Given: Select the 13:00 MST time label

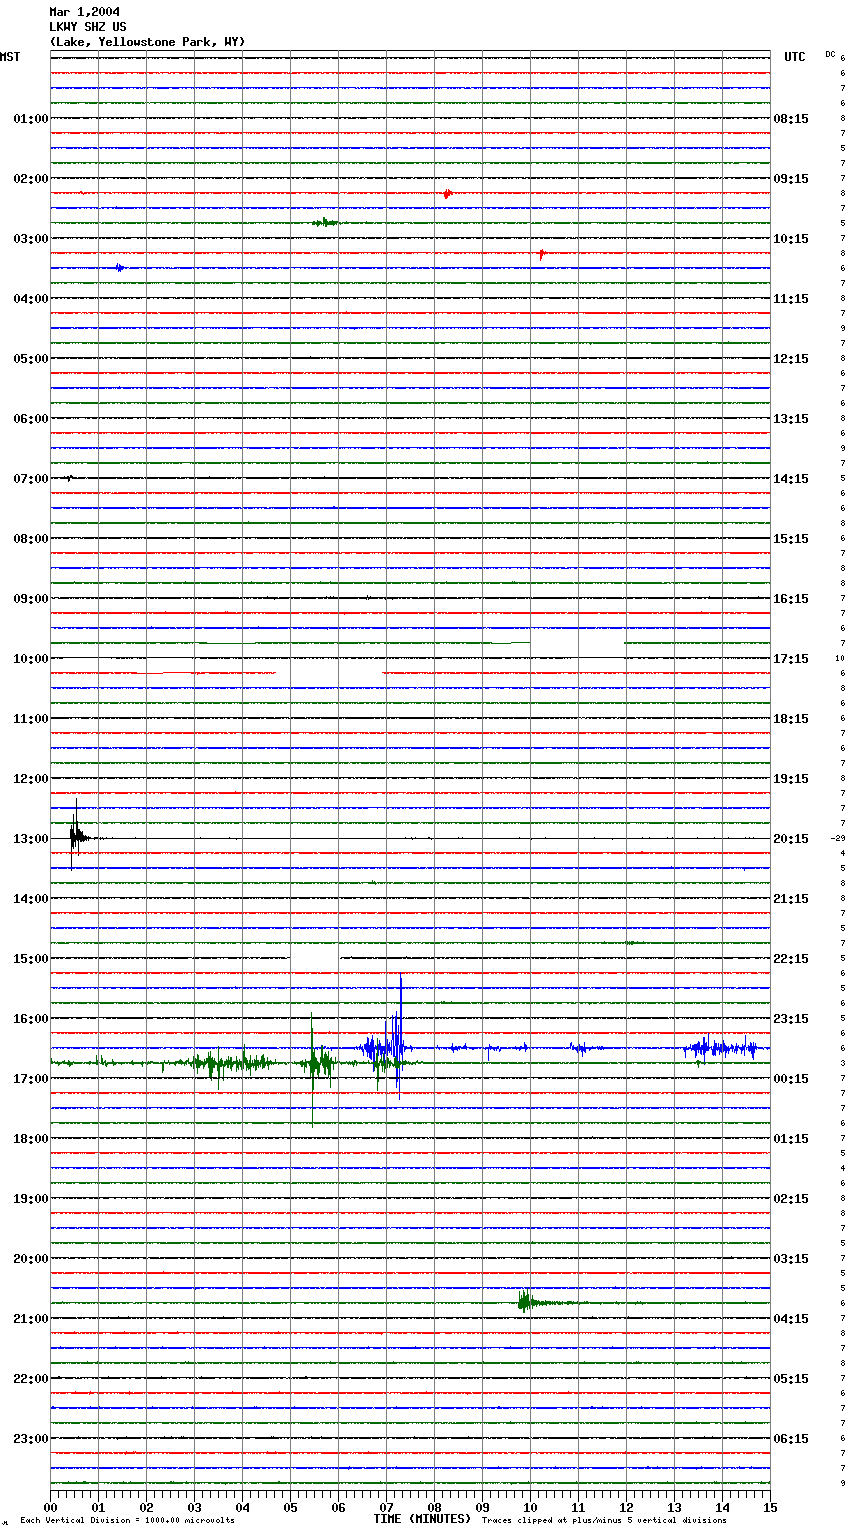Looking at the screenshot, I should coord(31,838).
